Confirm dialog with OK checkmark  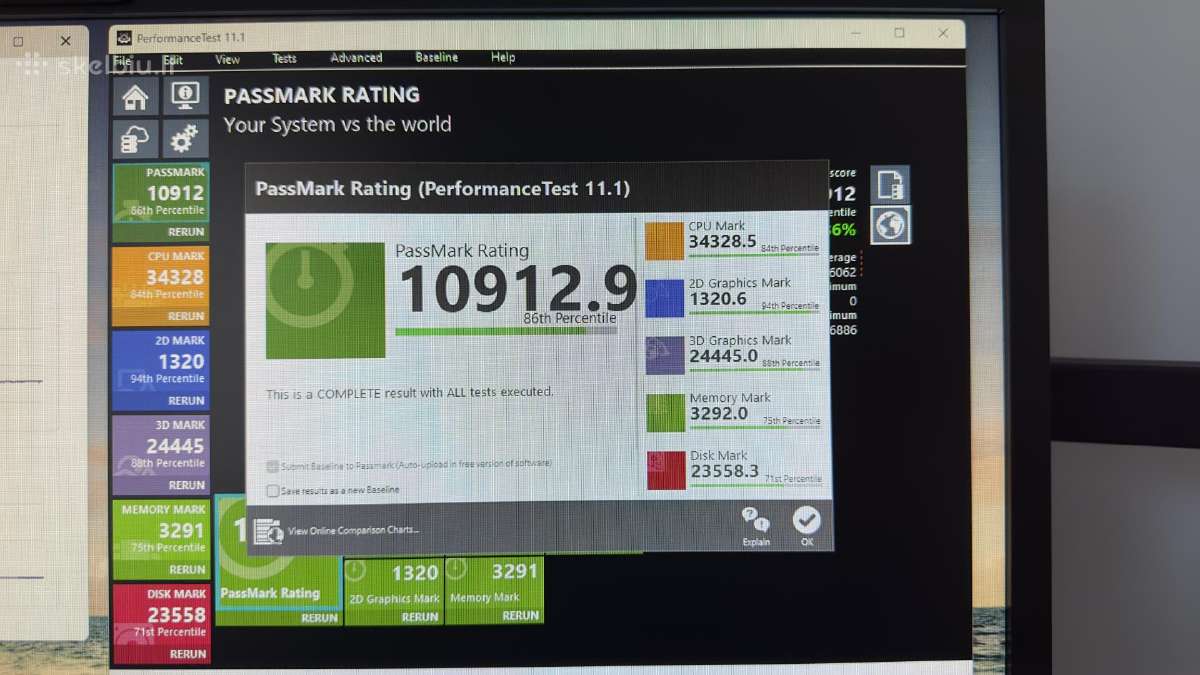[x=806, y=526]
